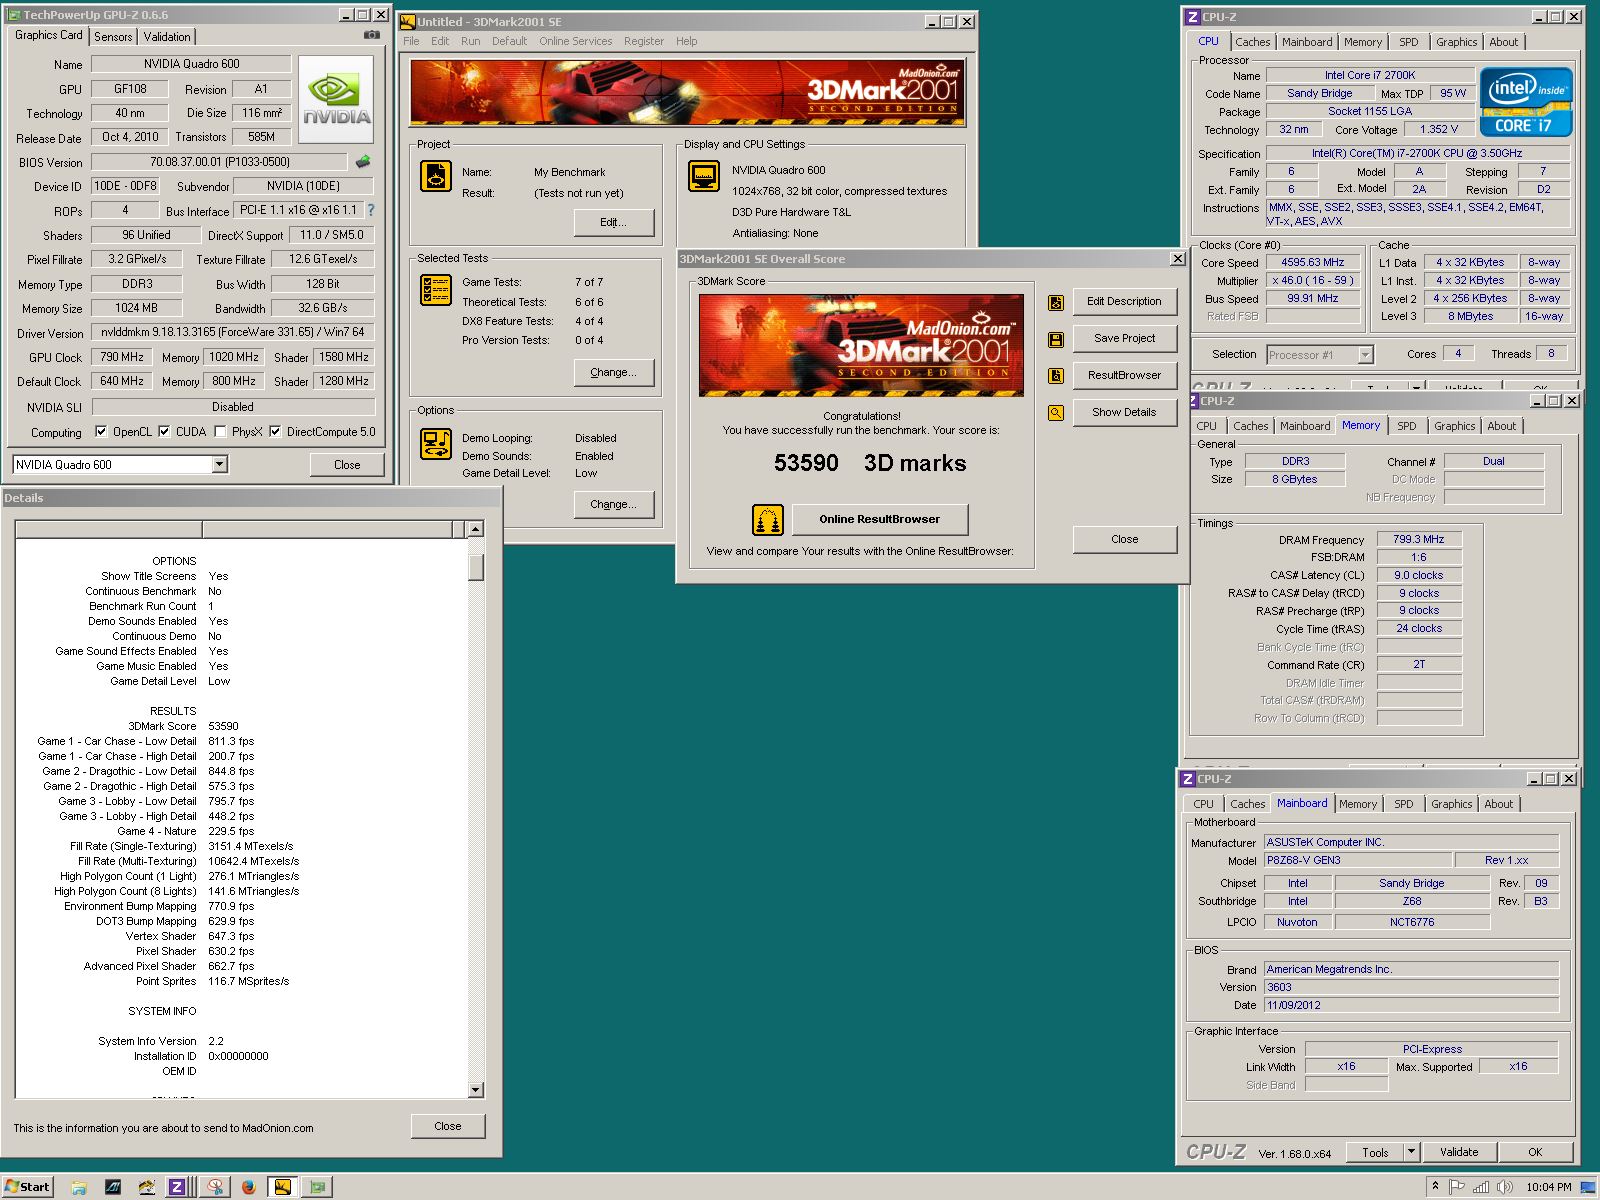Click the ResultBrowser icon beside its button

[x=1056, y=376]
